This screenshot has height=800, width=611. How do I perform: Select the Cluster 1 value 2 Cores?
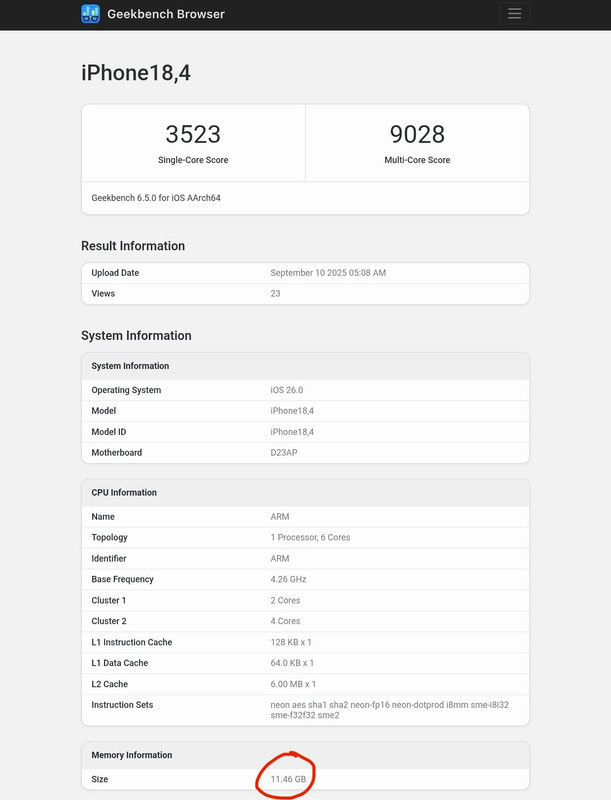point(286,600)
